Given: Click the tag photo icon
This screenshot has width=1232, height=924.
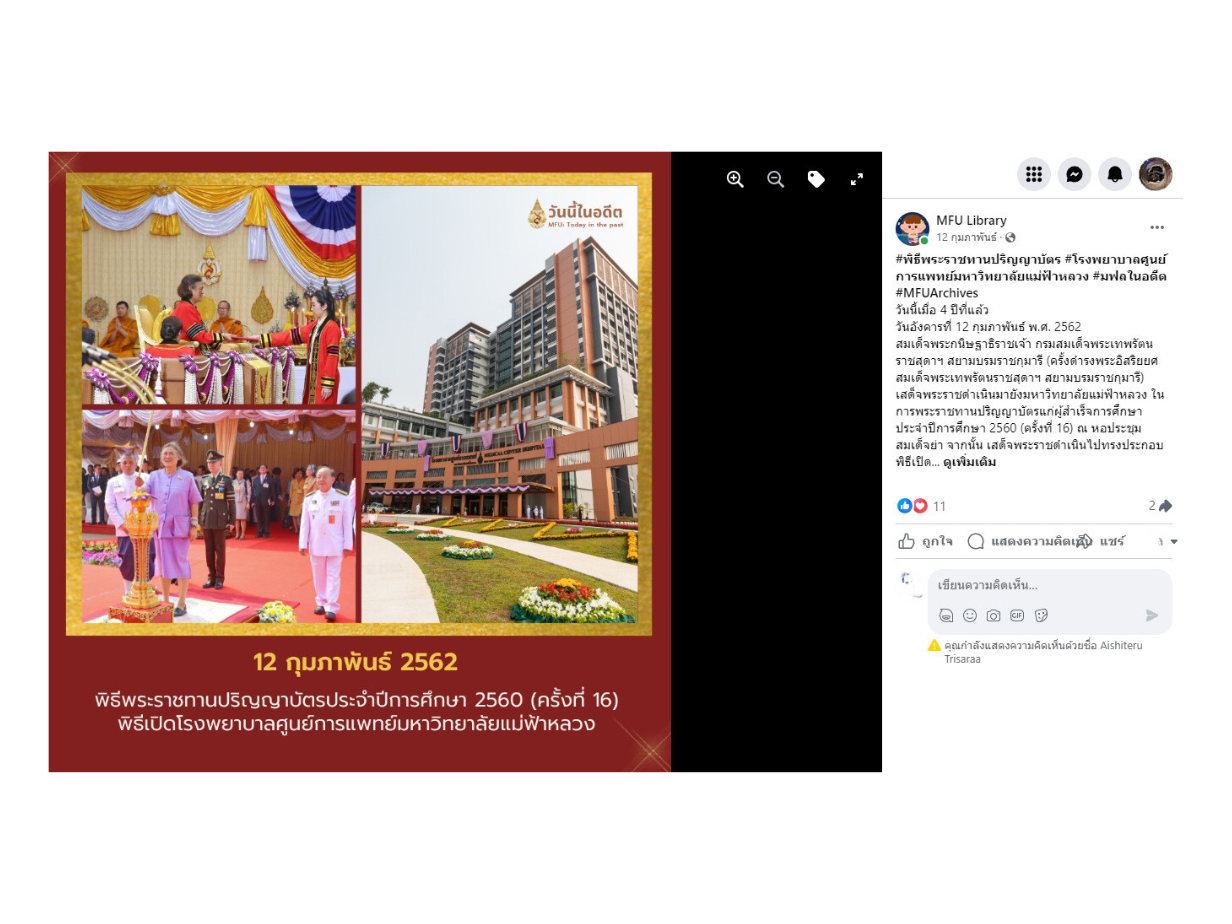Looking at the screenshot, I should coord(816,179).
